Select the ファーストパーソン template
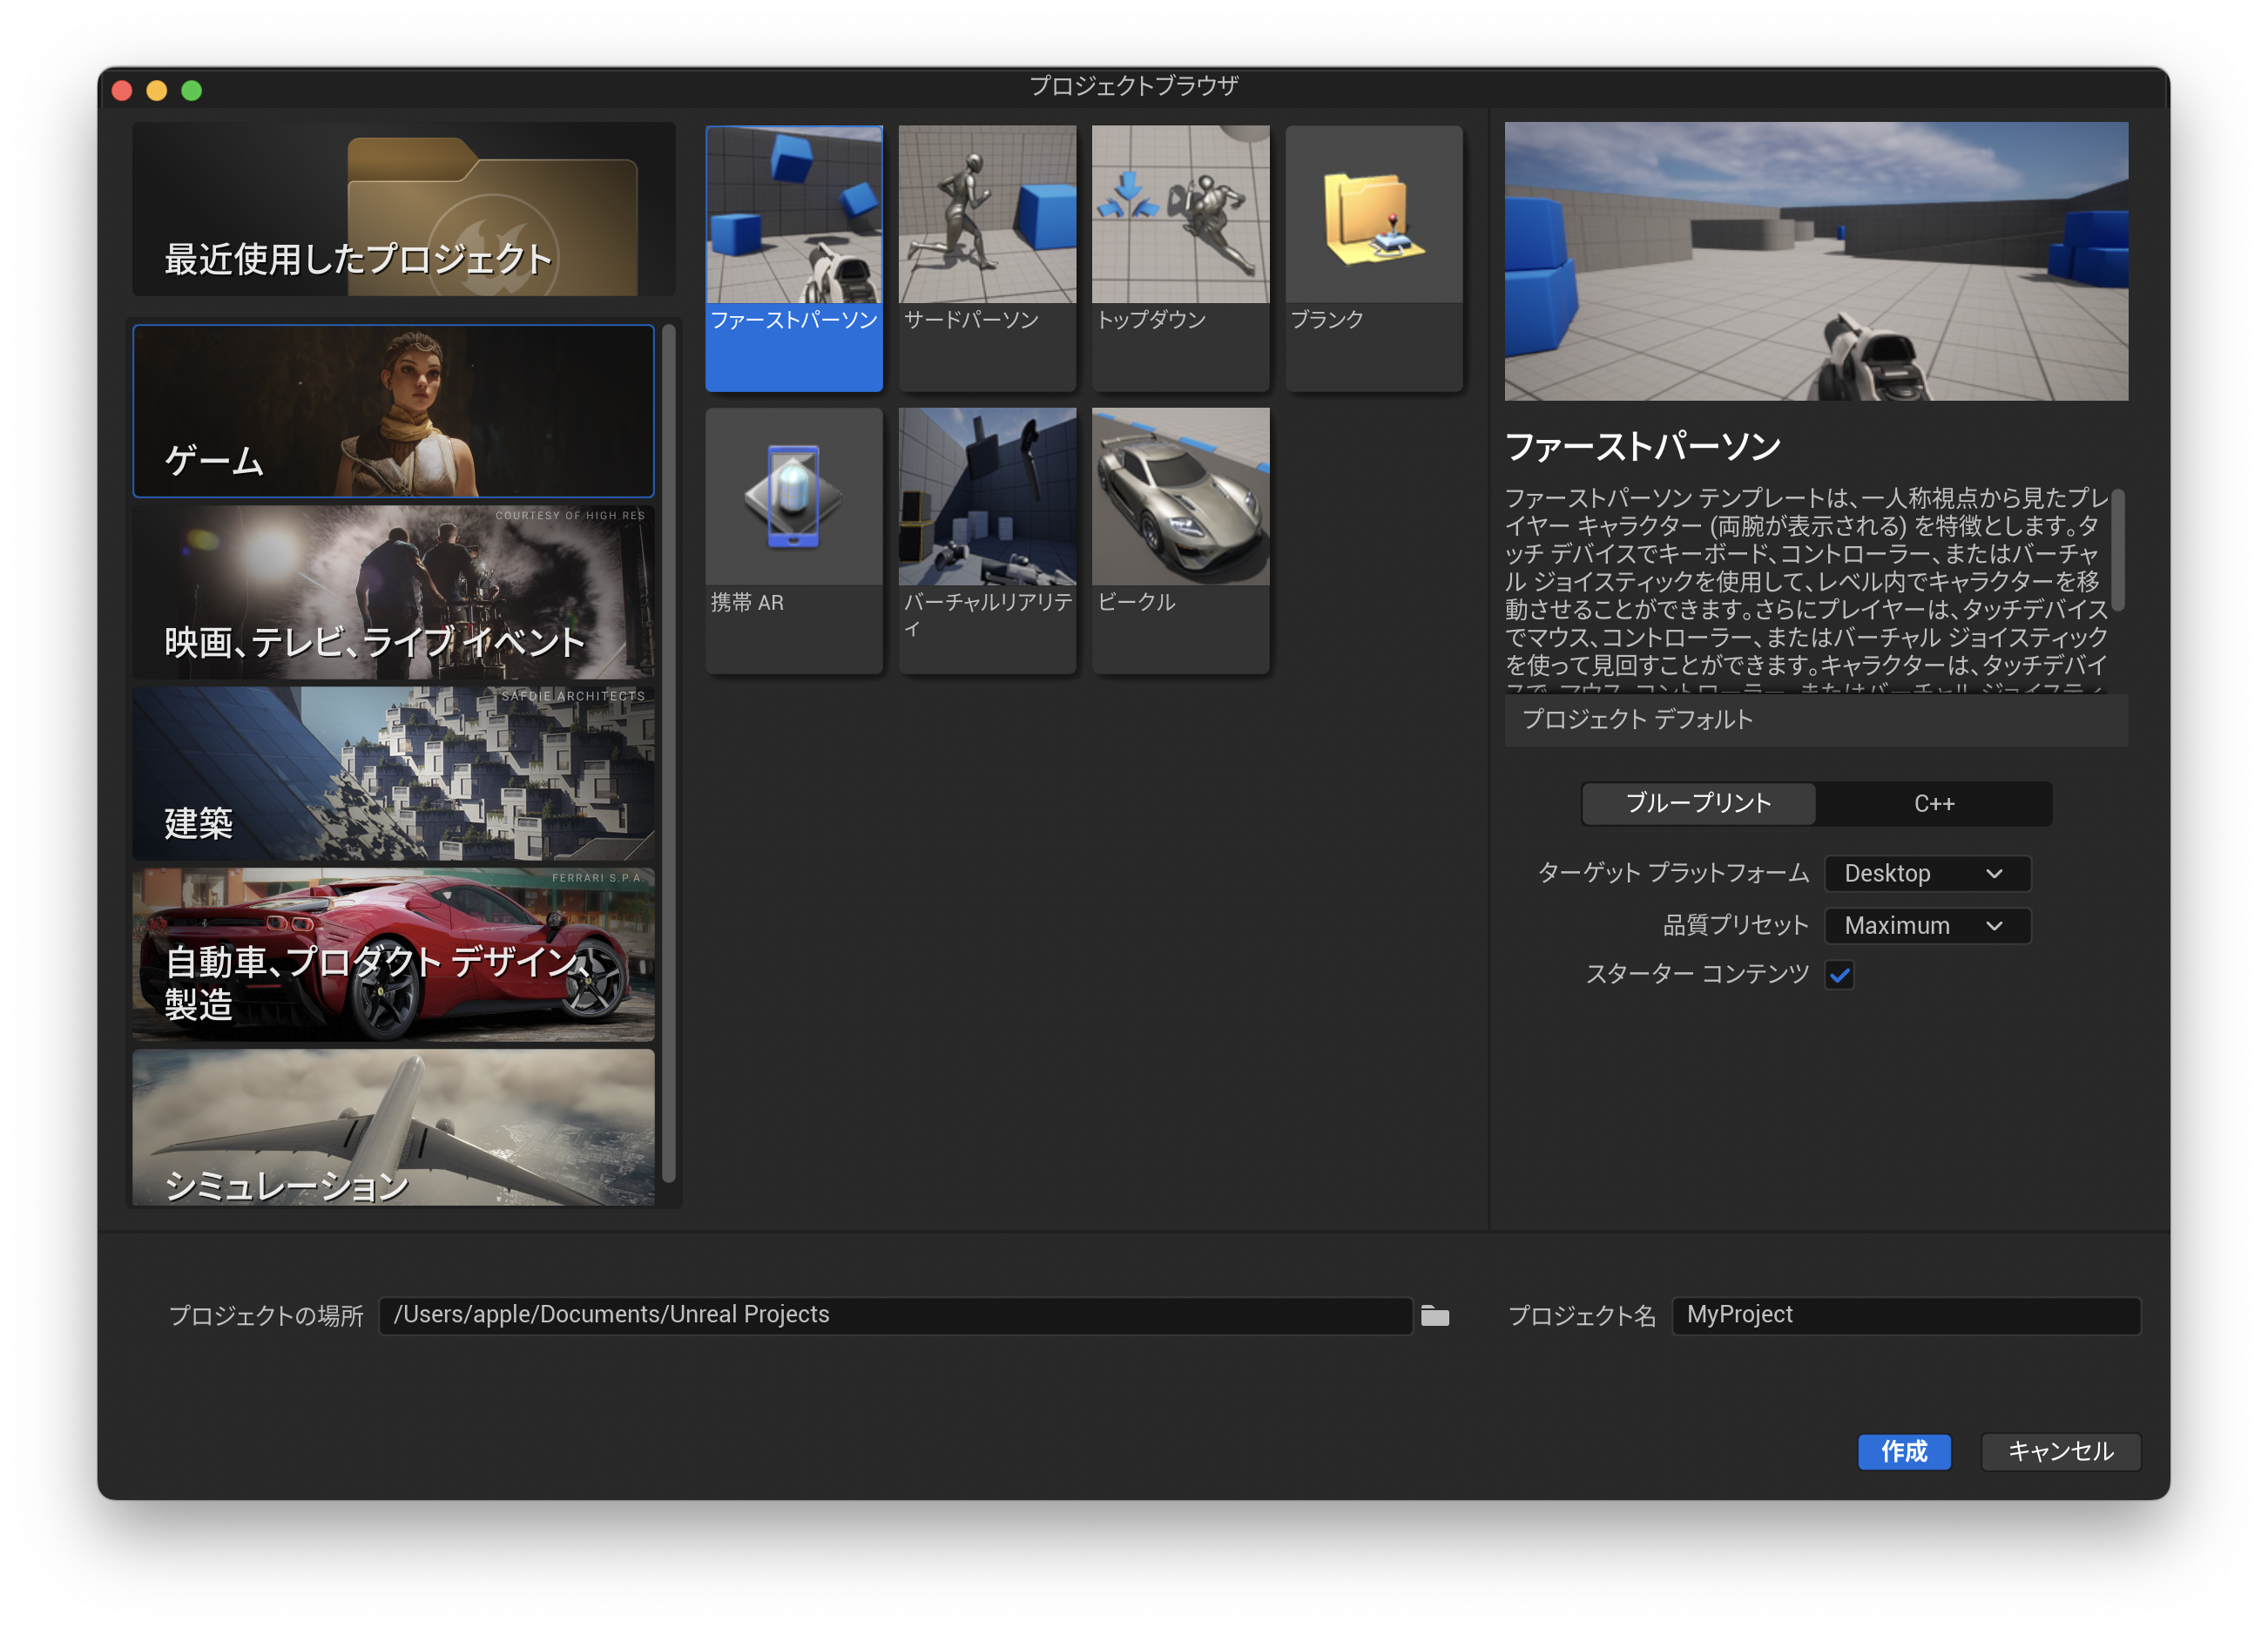Screen dimensions: 2268x1629 (x=794, y=258)
